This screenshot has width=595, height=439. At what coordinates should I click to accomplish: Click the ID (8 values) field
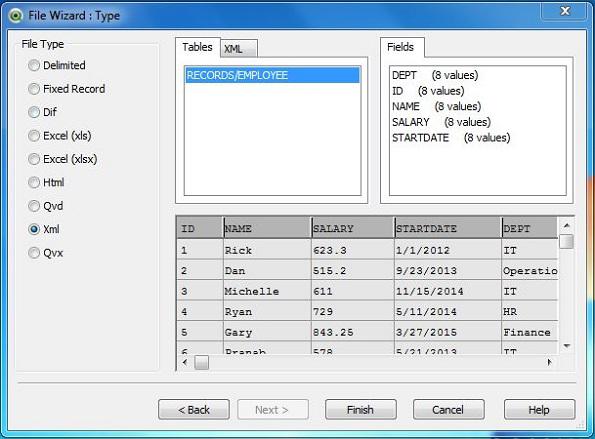(x=428, y=91)
